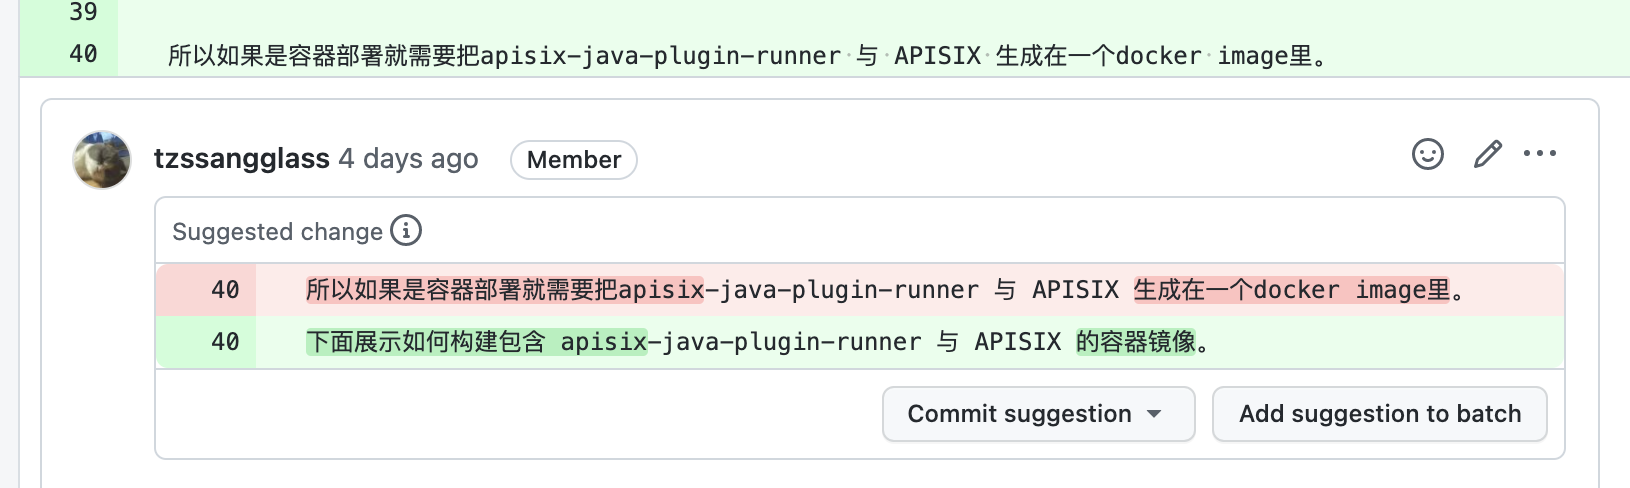
Task: Click the original diff code on line 40
Action: 748,56
